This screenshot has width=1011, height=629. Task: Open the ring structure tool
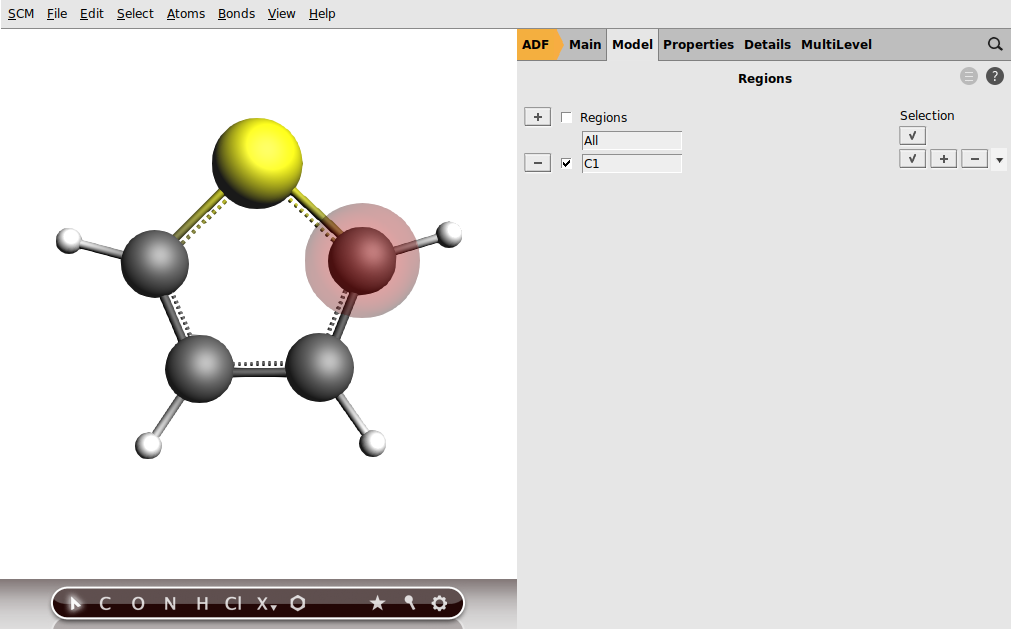[296, 603]
